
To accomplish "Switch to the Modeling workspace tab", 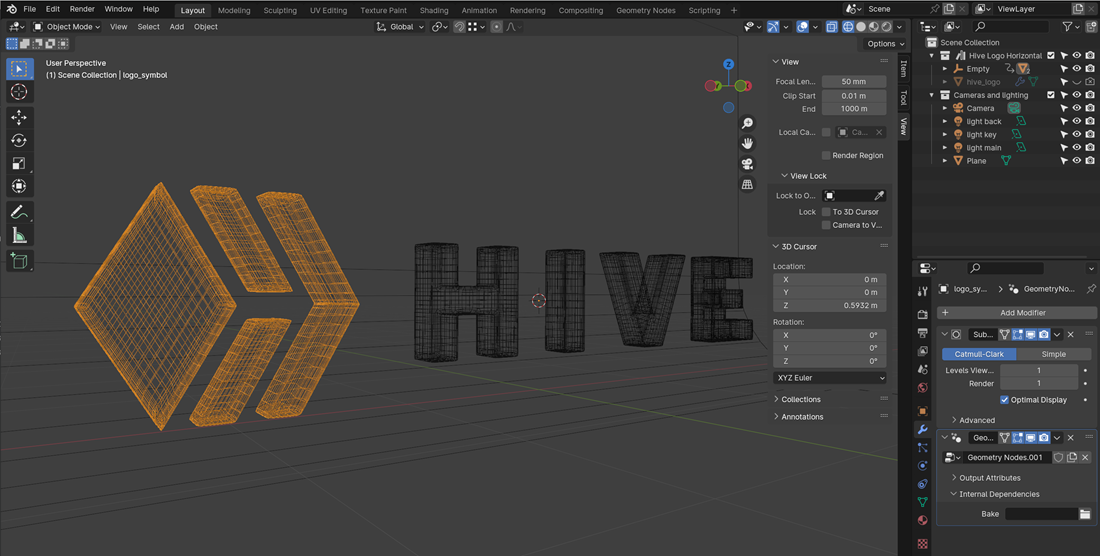I will pos(234,11).
